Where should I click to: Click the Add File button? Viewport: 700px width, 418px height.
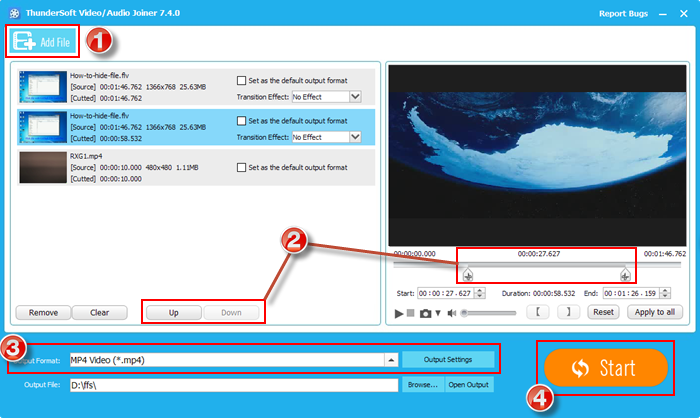click(x=43, y=41)
